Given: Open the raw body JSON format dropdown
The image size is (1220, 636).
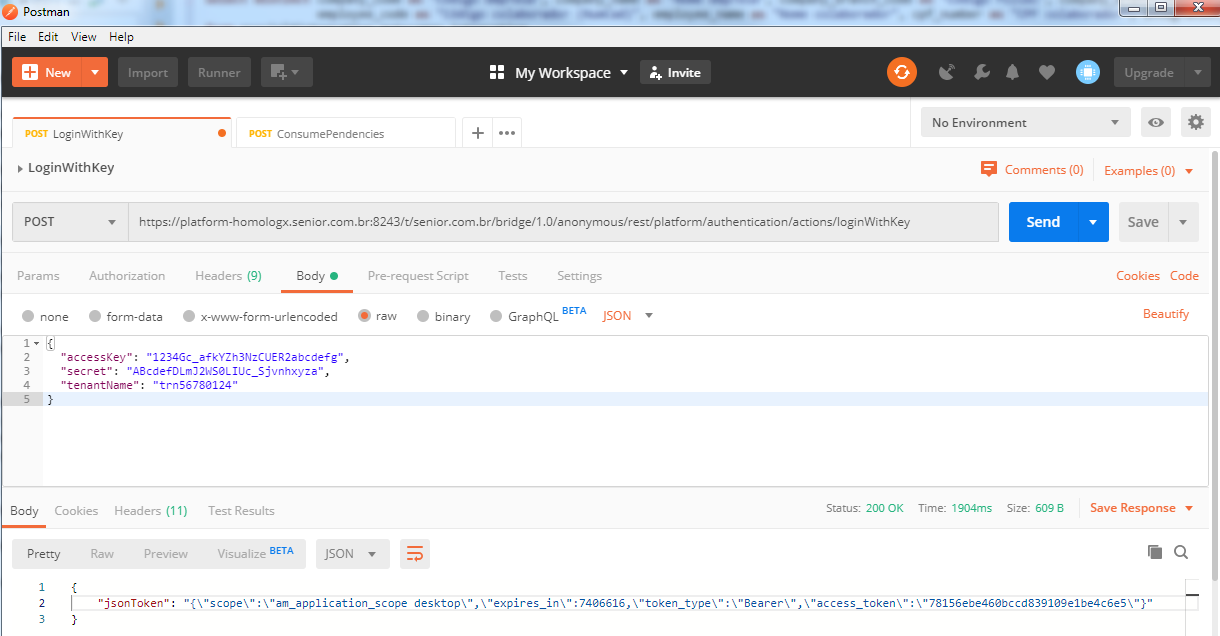Looking at the screenshot, I should coord(628,315).
